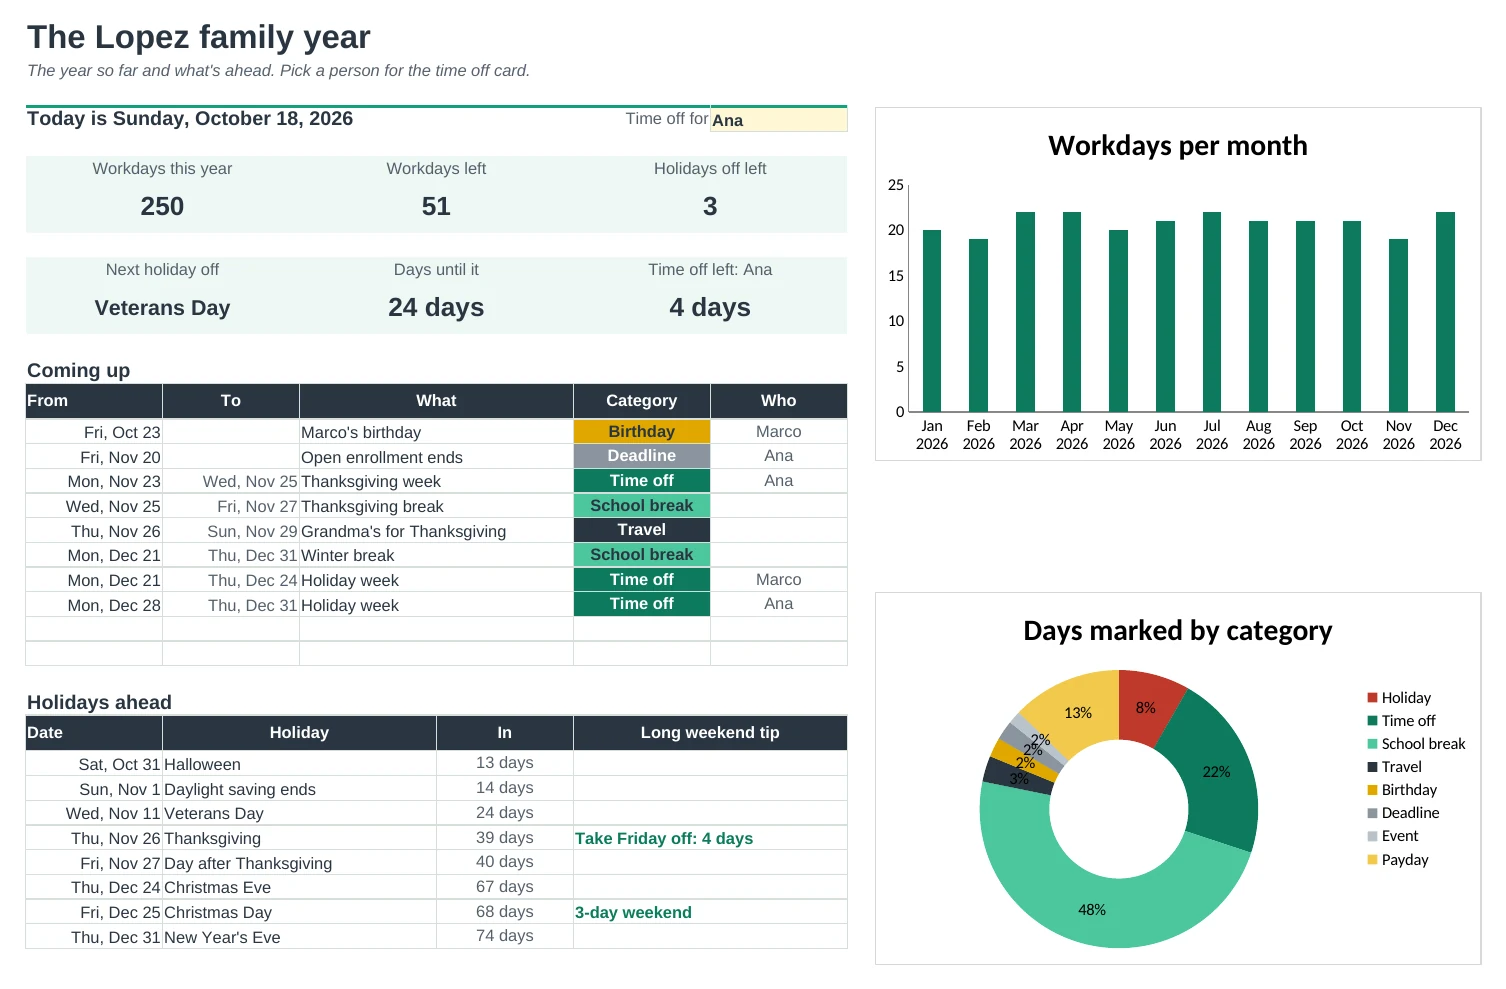This screenshot has width=1506, height=989.
Task: Select the Dec 2026 bar in Workdays chart
Action: pyautogui.click(x=1445, y=312)
